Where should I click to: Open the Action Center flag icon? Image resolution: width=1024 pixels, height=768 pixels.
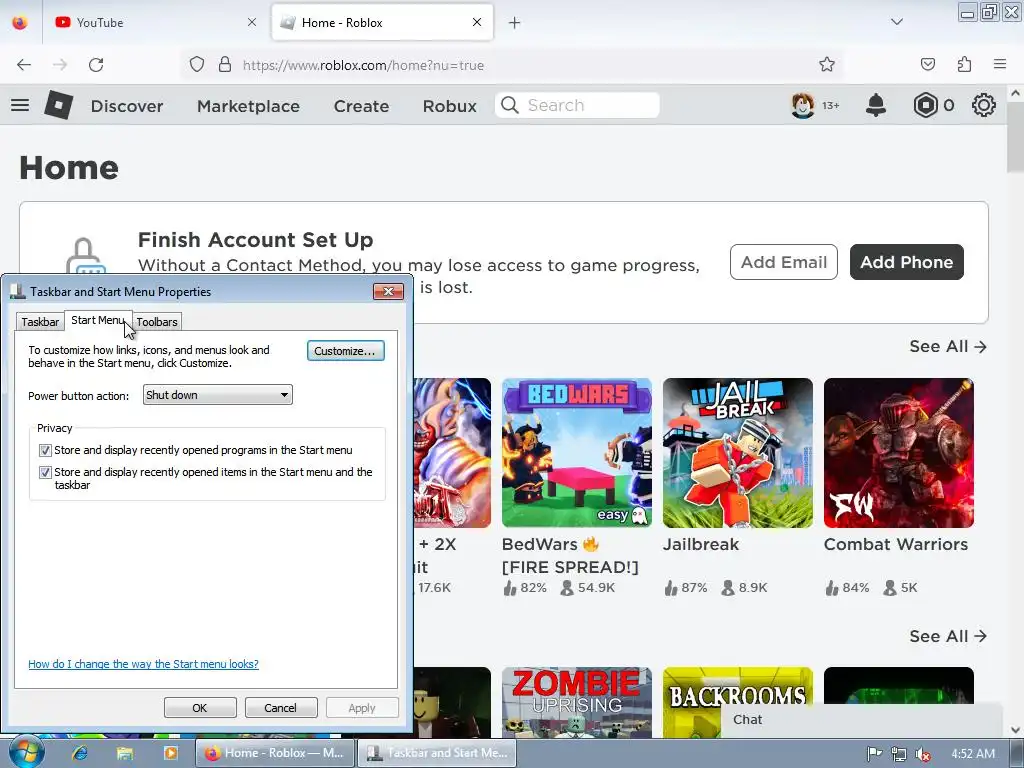click(874, 754)
